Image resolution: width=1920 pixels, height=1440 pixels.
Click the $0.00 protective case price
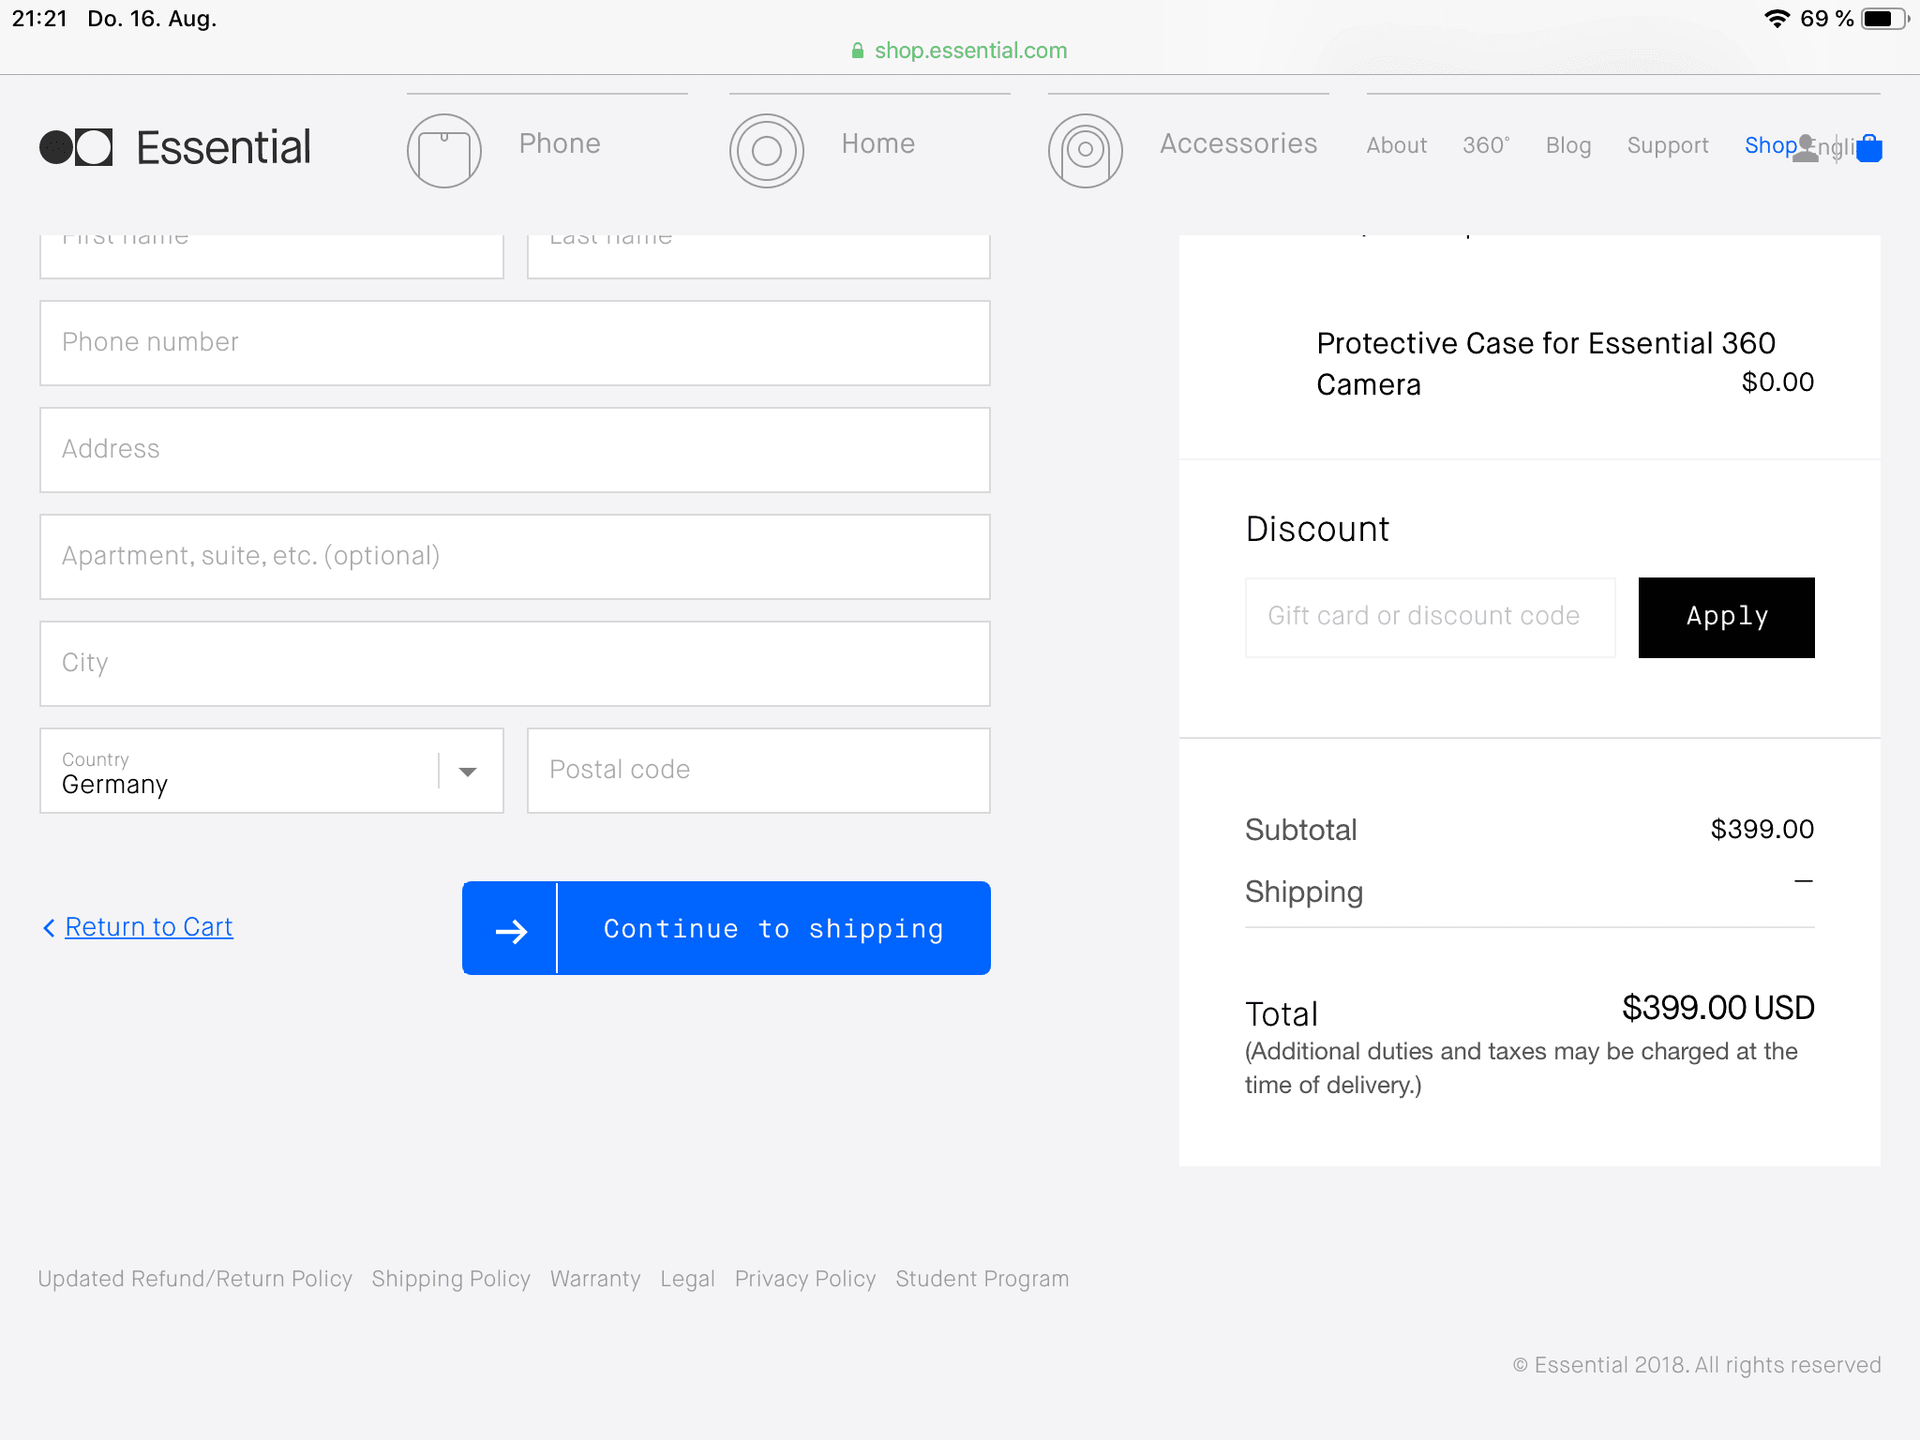click(1777, 382)
